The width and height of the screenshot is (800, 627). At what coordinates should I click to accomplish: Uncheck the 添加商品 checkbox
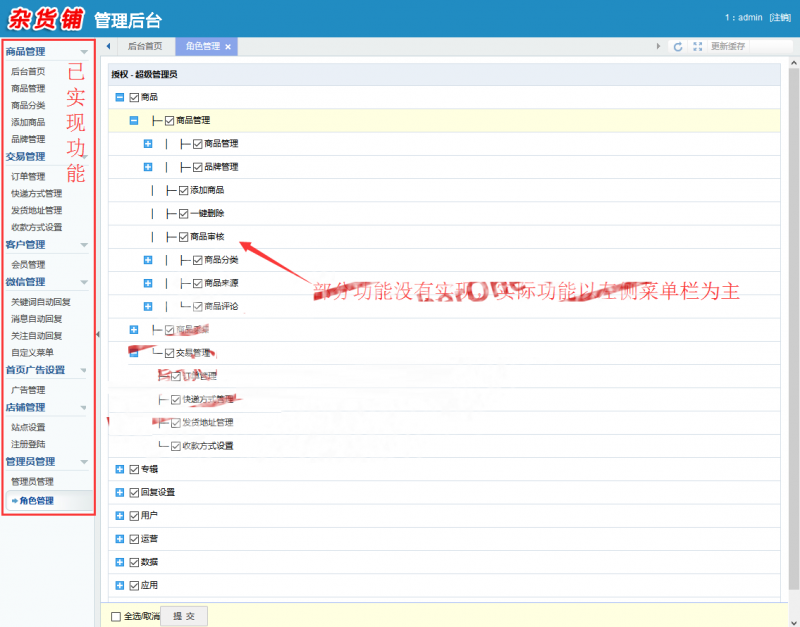pyautogui.click(x=184, y=190)
